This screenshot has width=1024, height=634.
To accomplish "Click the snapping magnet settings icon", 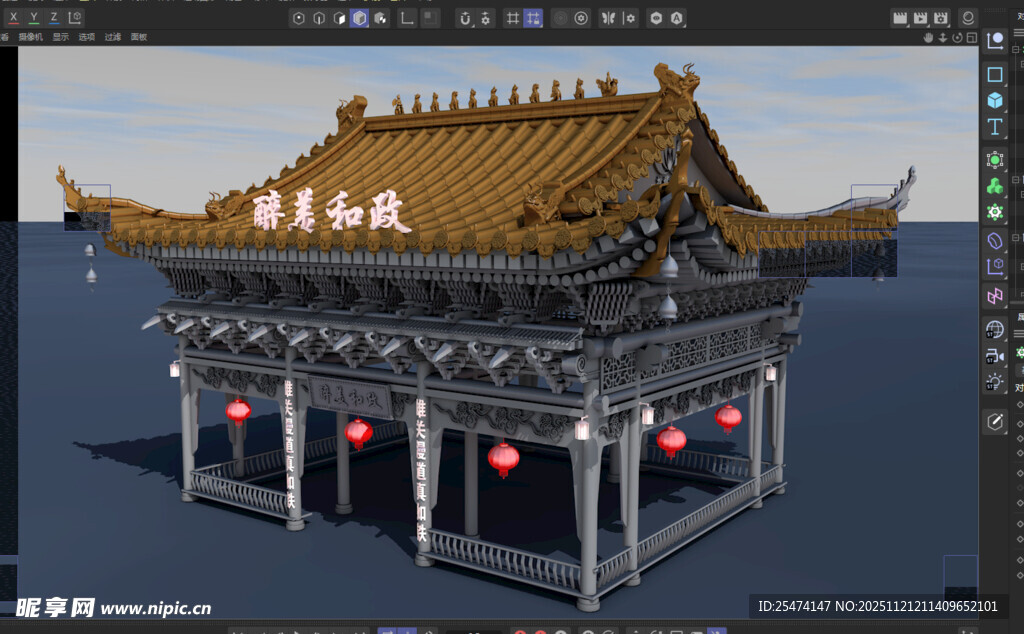I will click(x=484, y=18).
